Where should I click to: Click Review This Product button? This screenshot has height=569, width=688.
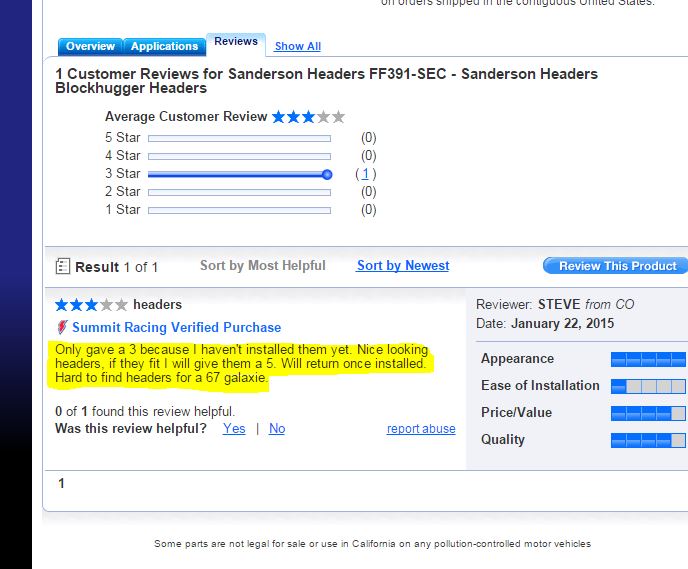[616, 266]
